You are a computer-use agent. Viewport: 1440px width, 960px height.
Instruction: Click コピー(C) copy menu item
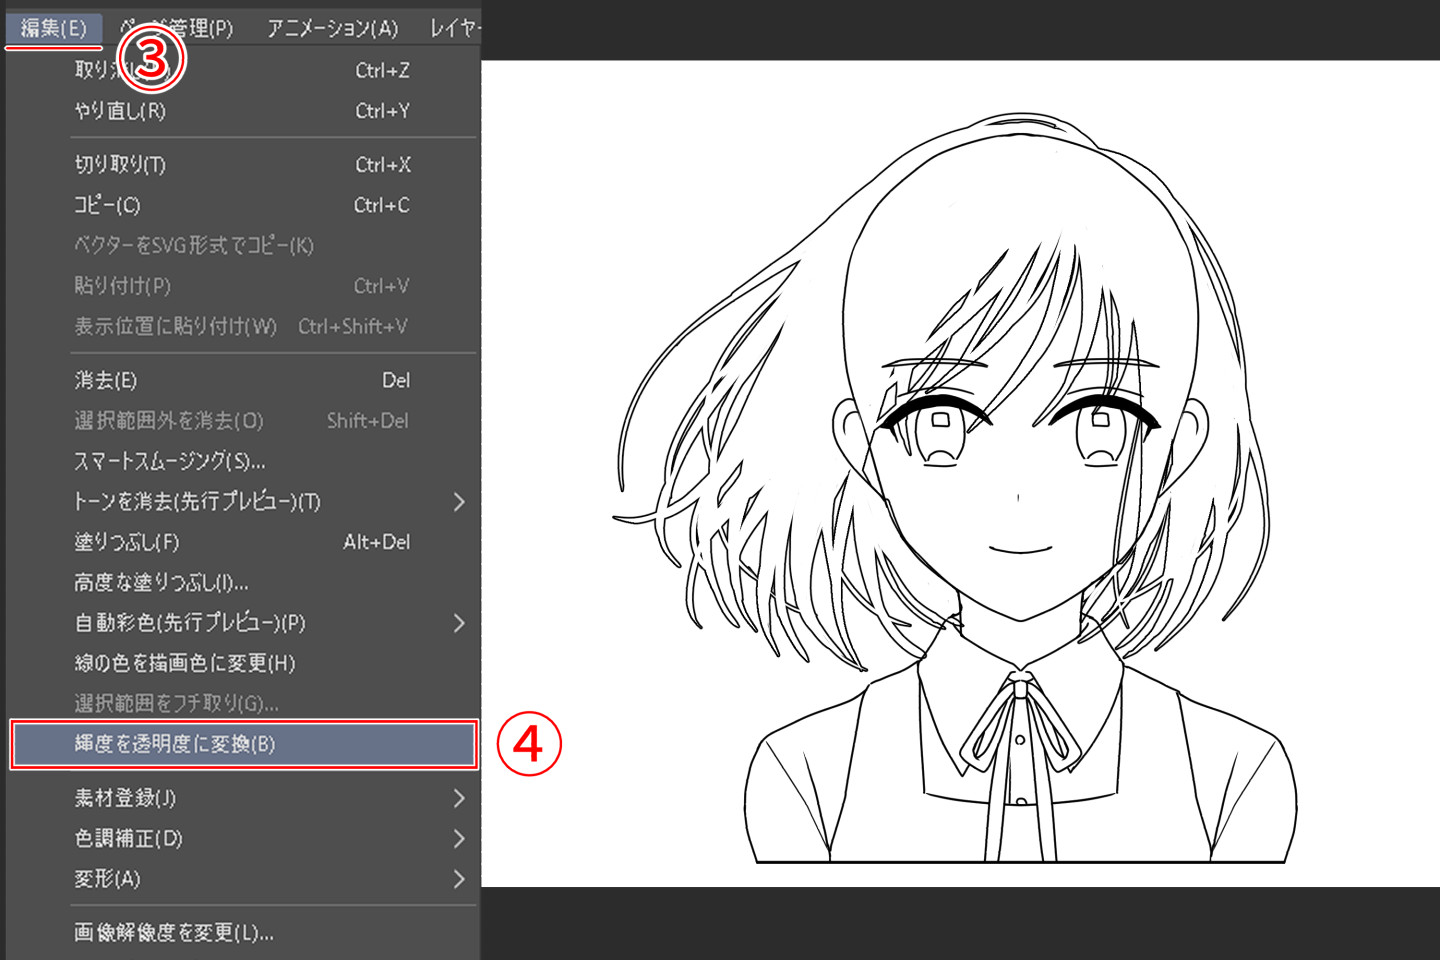click(107, 205)
